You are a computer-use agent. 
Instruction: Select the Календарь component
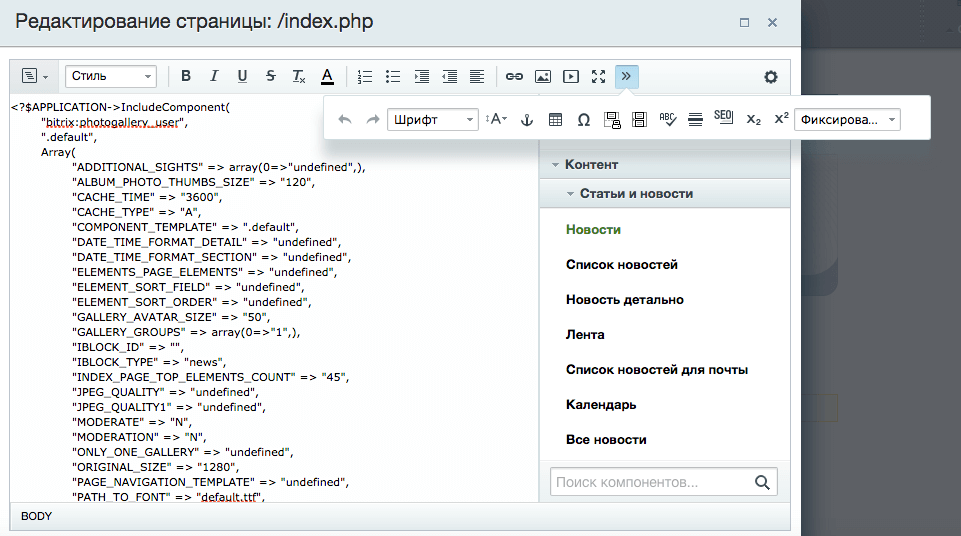click(x=601, y=405)
